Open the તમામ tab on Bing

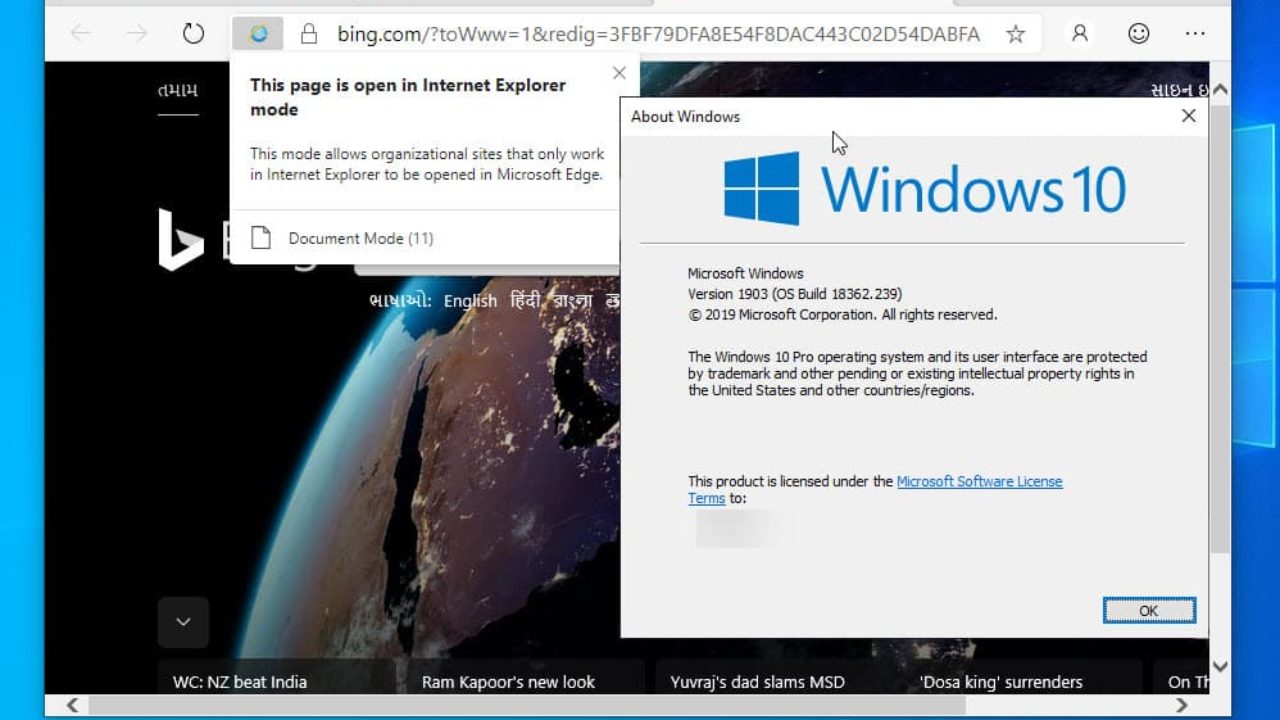coord(178,91)
